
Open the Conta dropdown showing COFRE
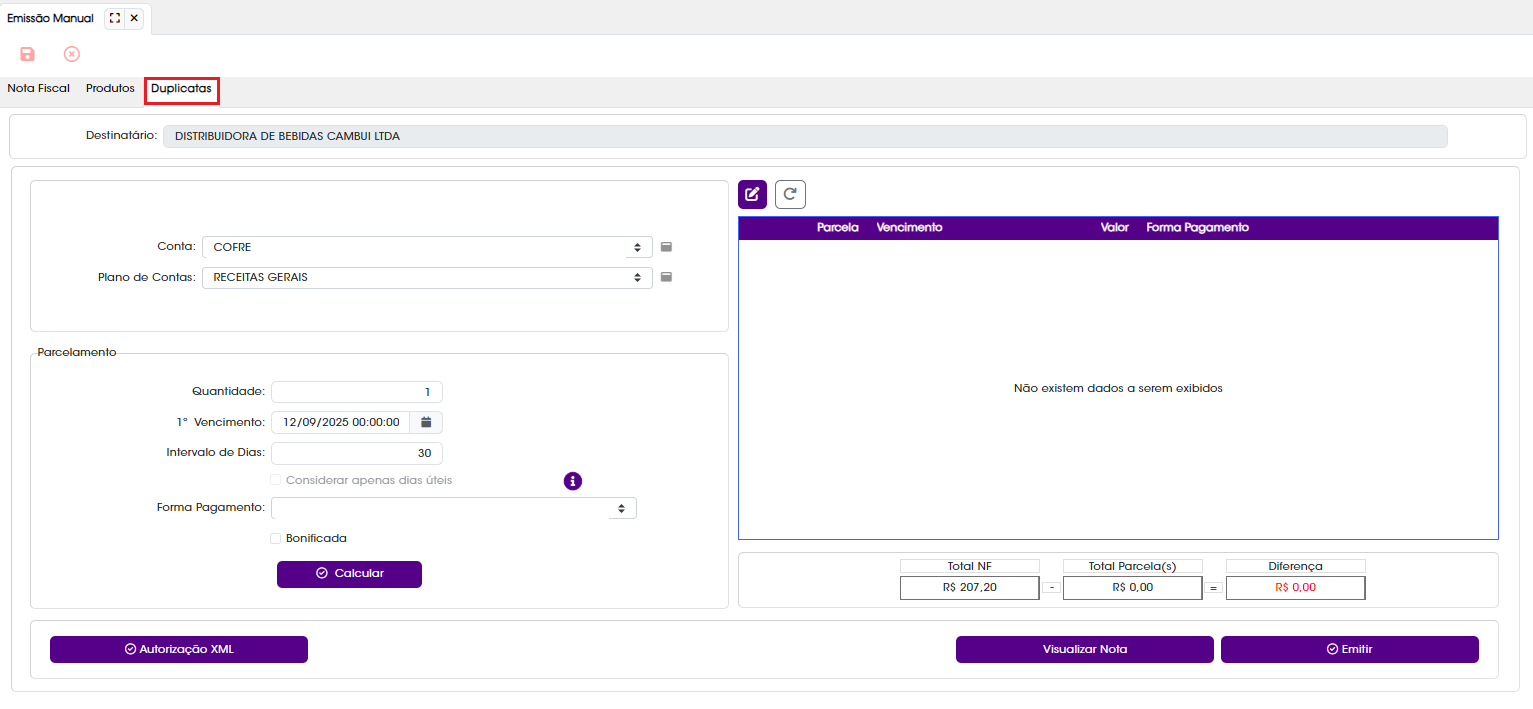click(x=427, y=247)
